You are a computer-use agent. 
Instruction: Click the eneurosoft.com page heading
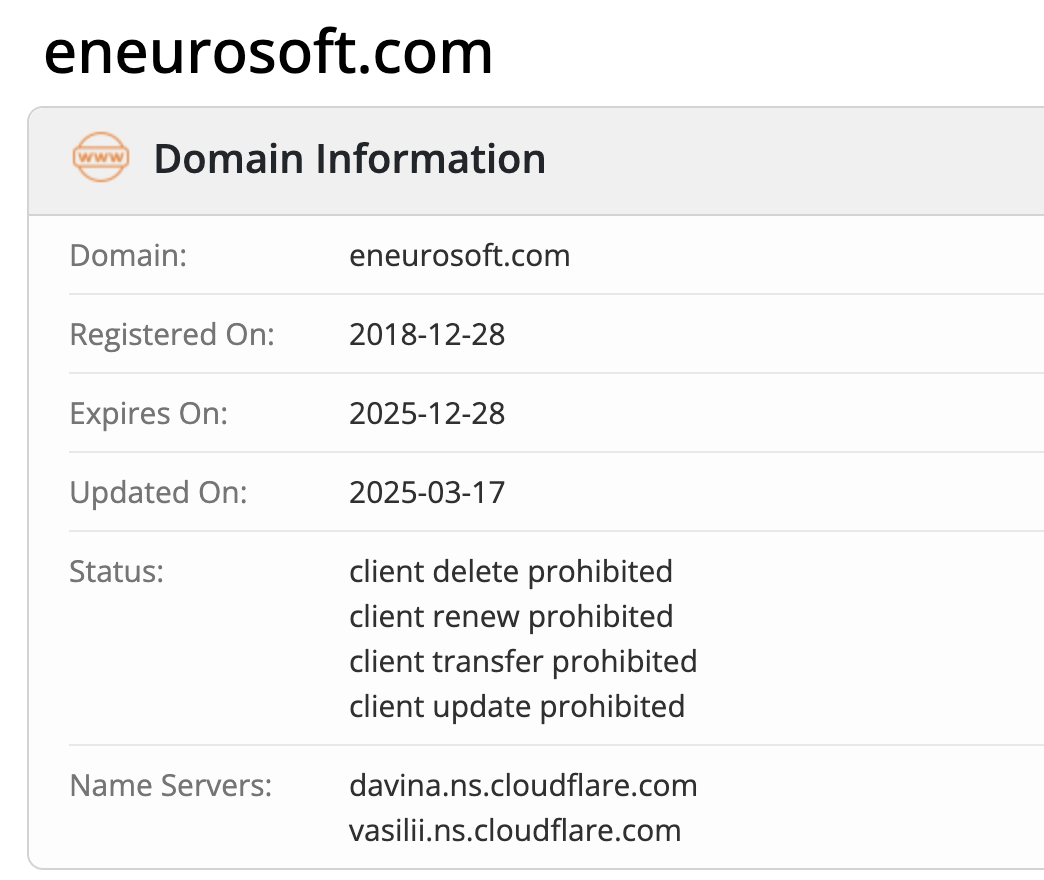(x=268, y=53)
